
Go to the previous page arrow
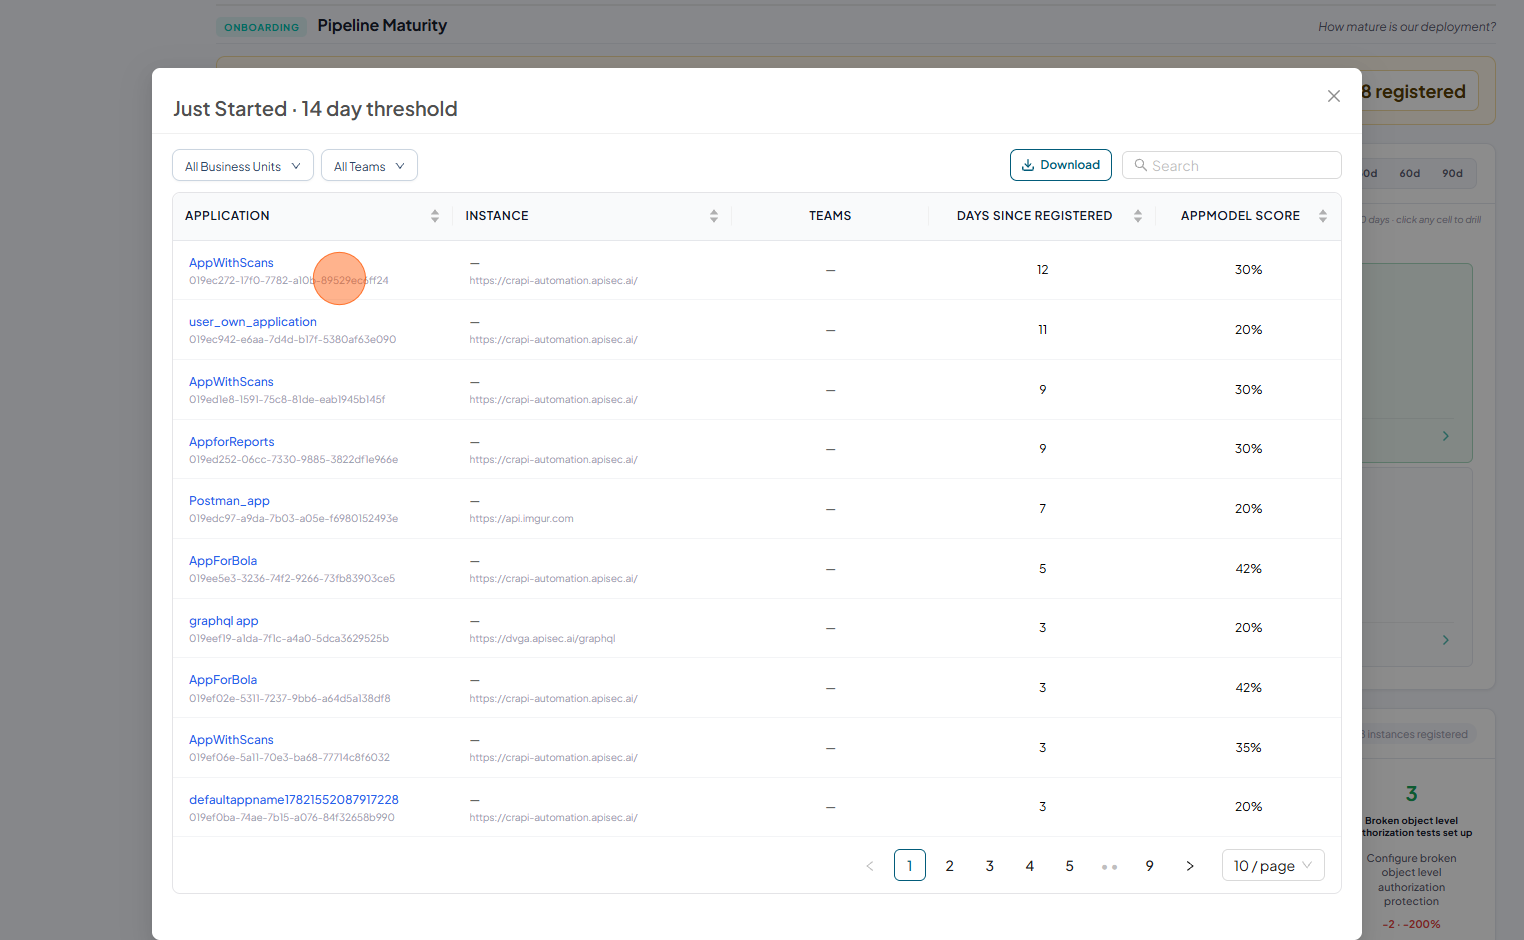pyautogui.click(x=870, y=866)
